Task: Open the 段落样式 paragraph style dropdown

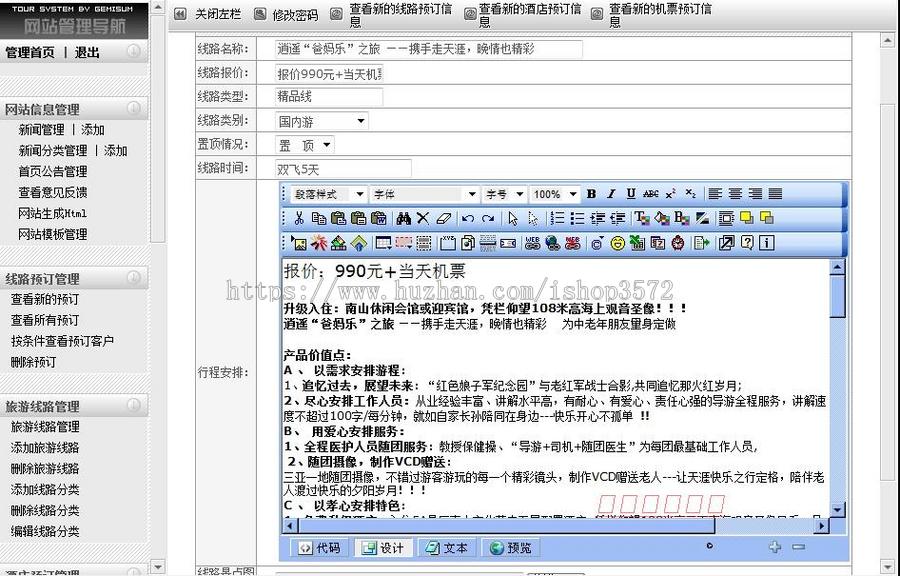Action: (x=329, y=194)
